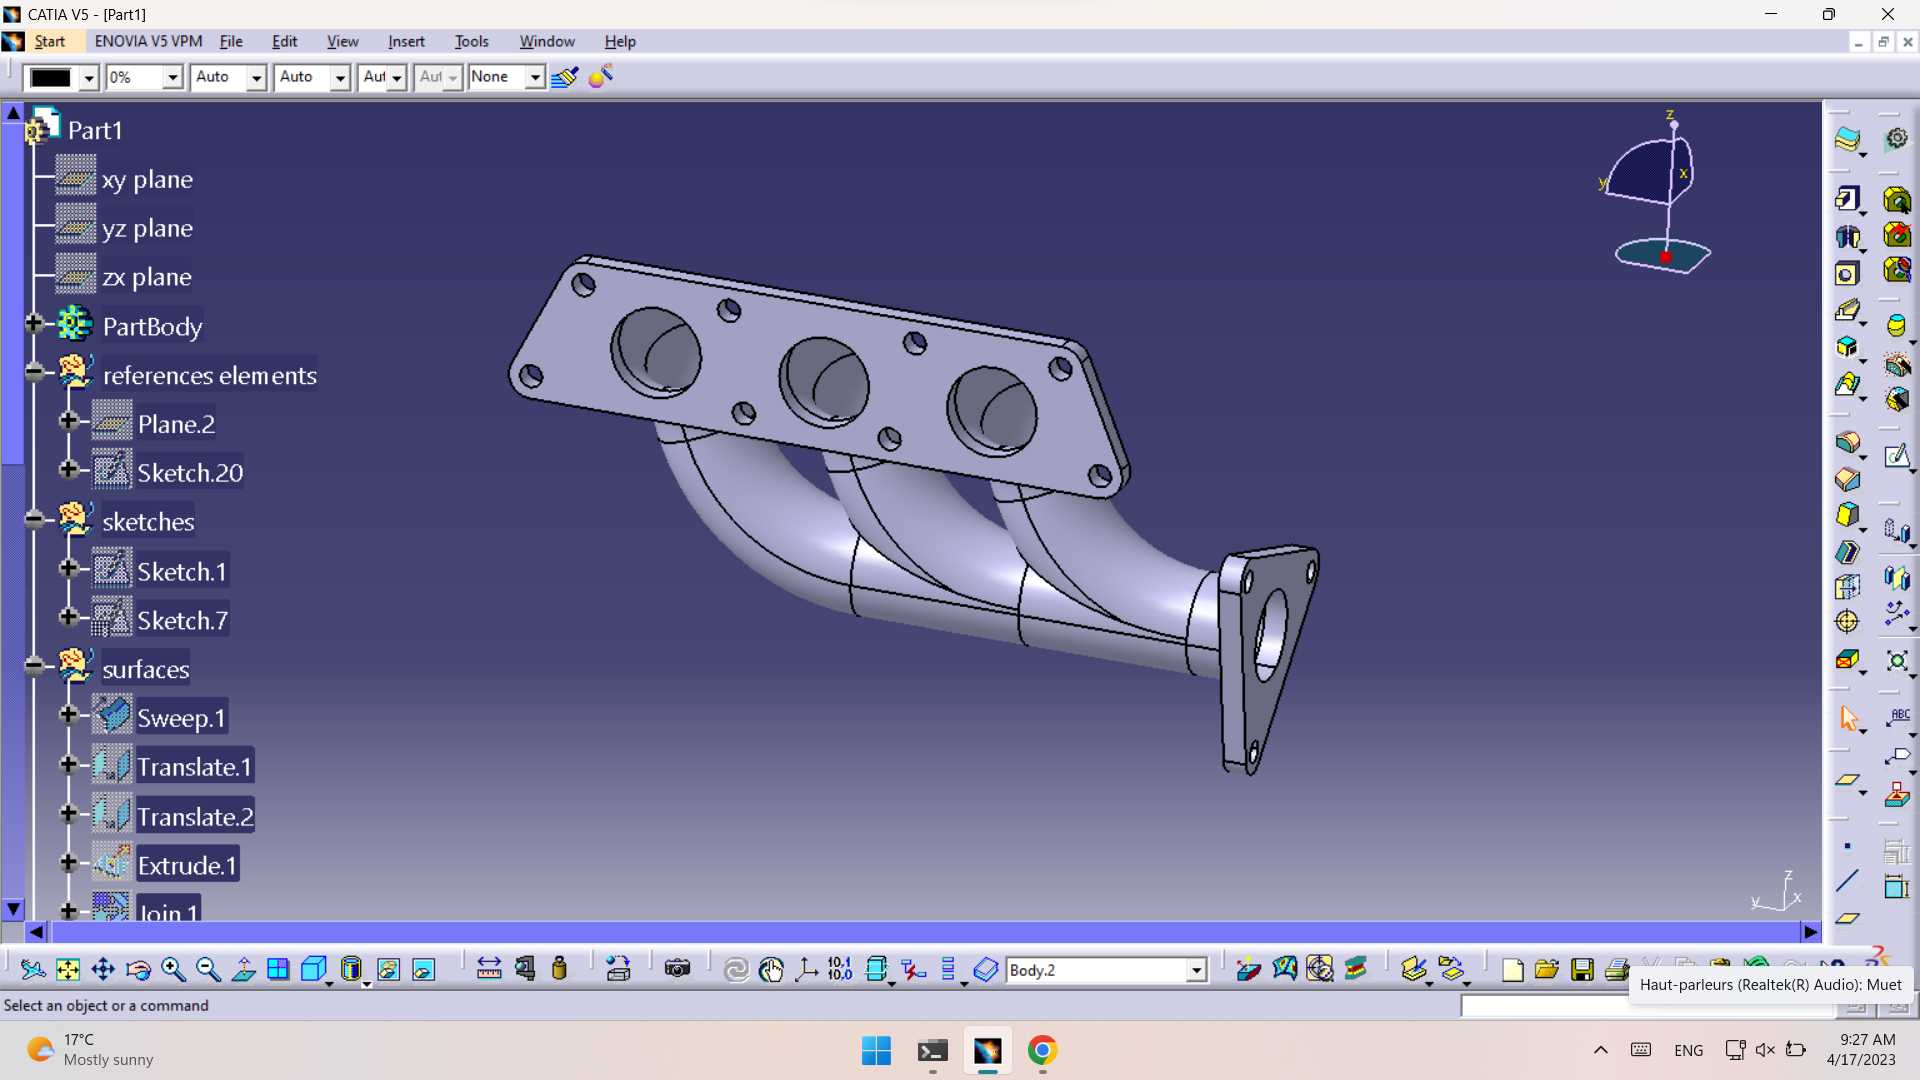Expand the Sweep.1 tree node
Viewport: 1920px width, 1080px height.
point(68,715)
